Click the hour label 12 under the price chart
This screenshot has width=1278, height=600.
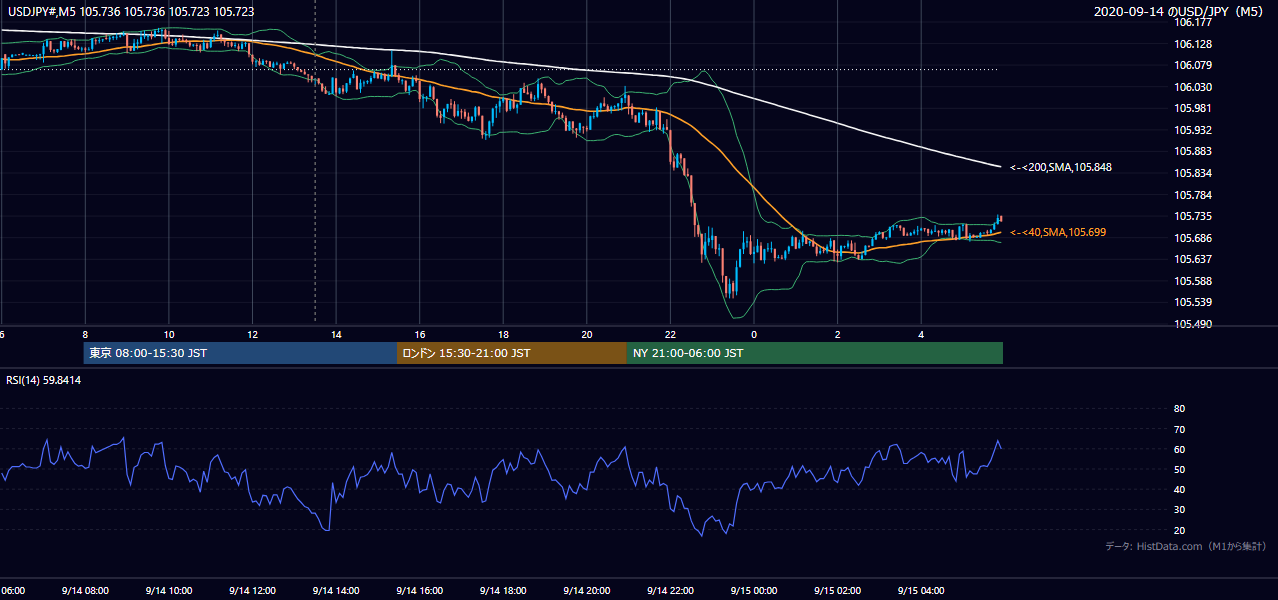click(x=252, y=335)
